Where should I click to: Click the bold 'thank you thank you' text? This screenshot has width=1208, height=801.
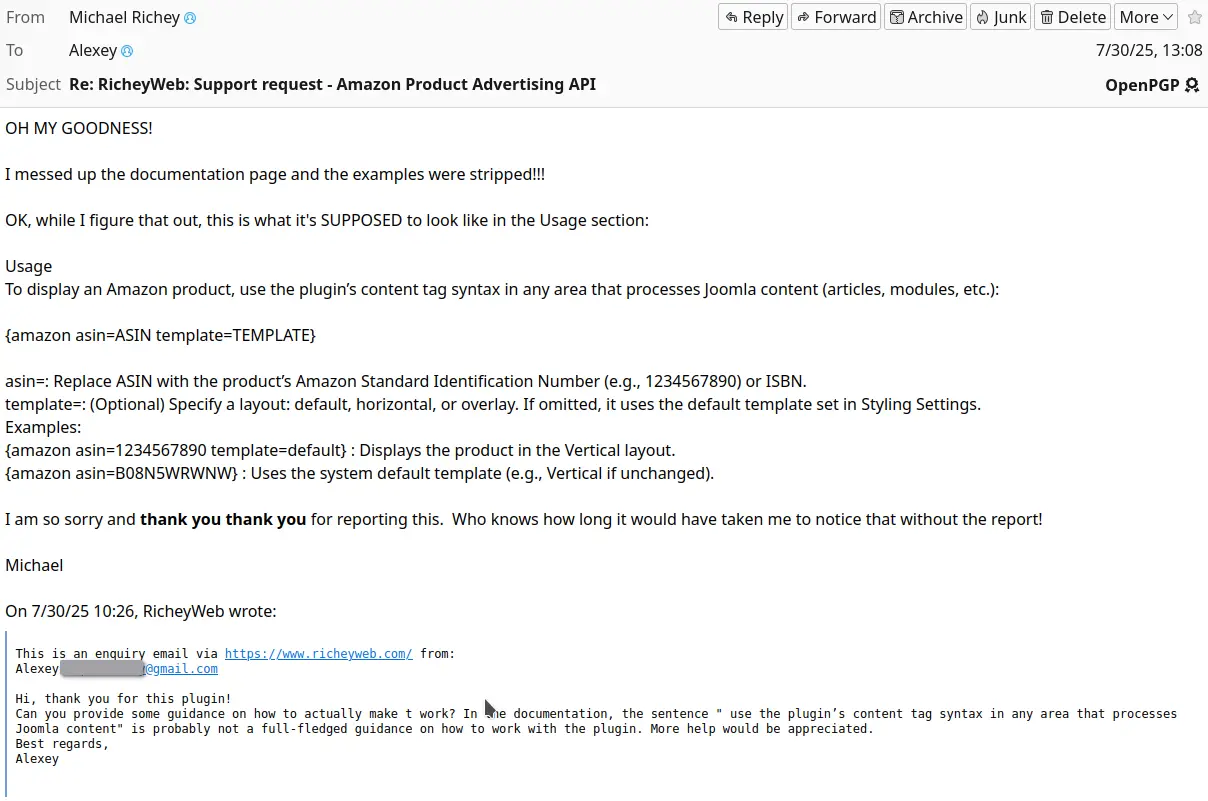223,519
